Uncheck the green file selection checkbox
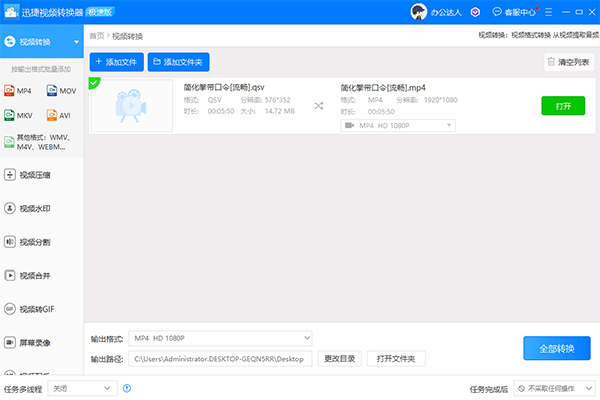600x400 pixels. (94, 82)
